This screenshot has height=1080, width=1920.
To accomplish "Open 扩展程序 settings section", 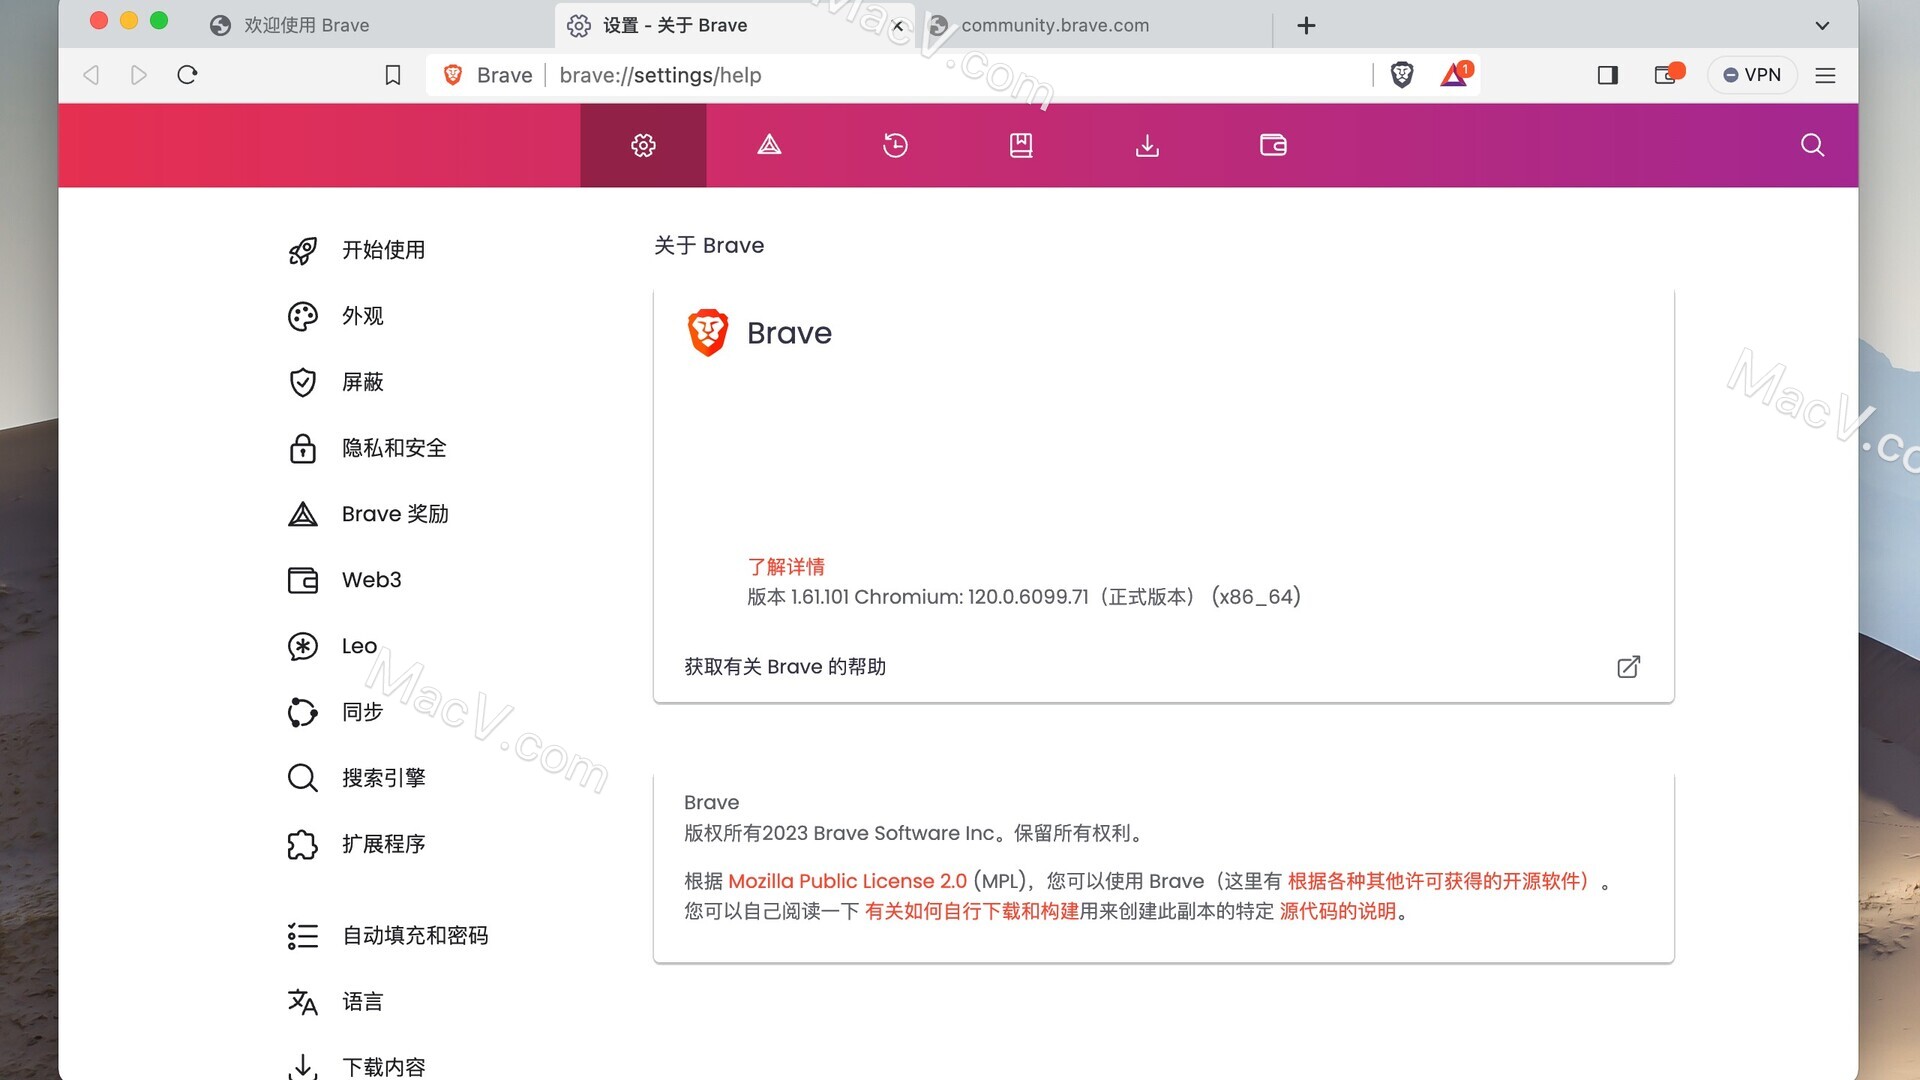I will coord(357,844).
